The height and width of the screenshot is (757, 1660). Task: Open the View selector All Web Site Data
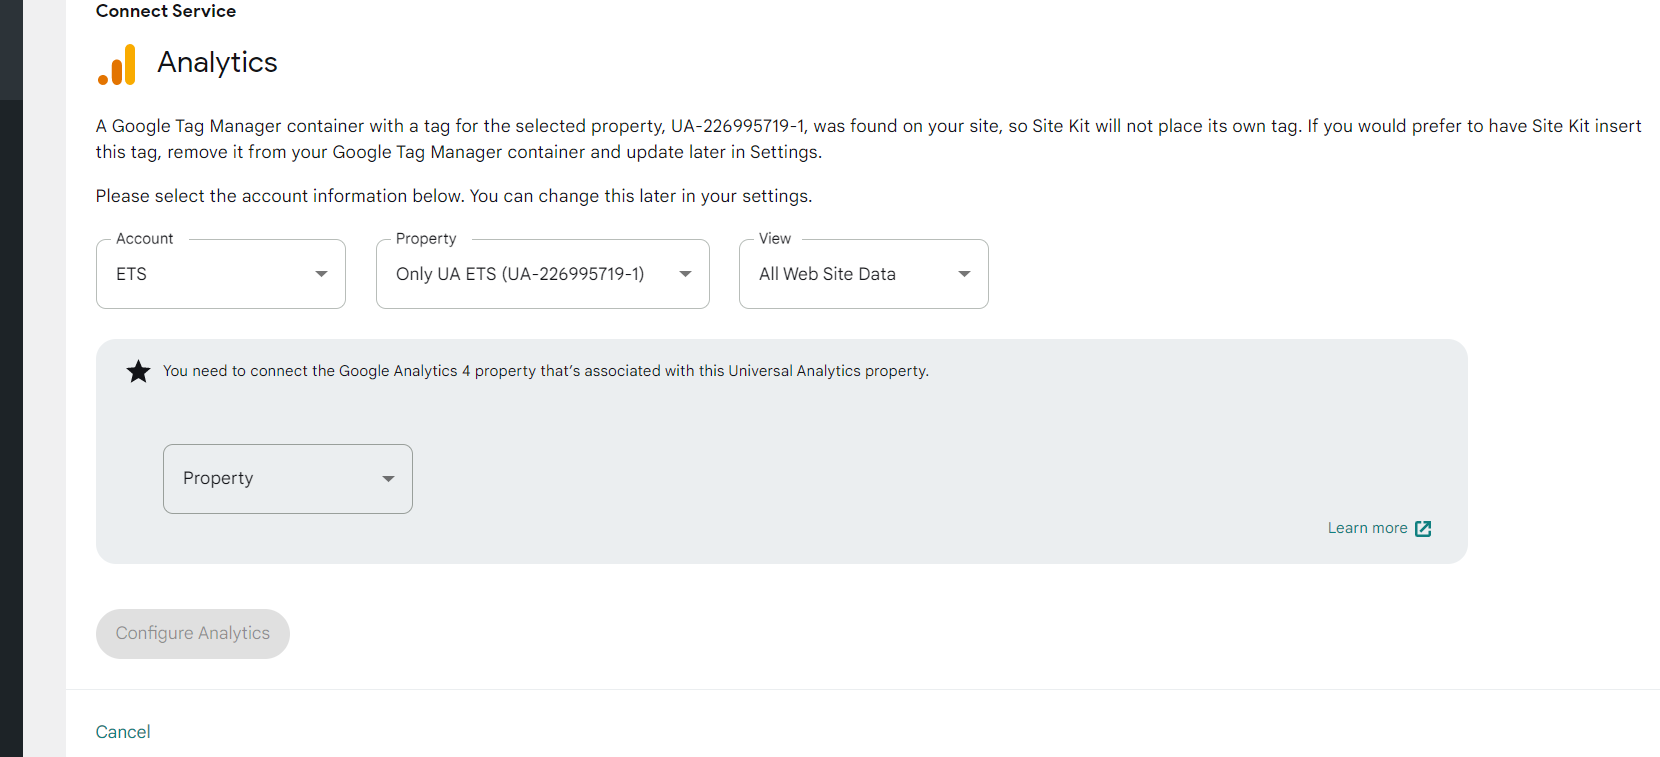(862, 273)
